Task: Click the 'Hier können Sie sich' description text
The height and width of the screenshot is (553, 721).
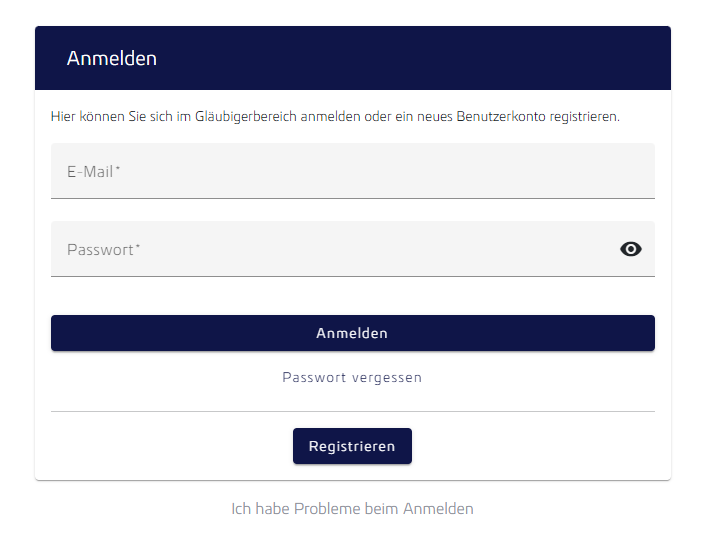Action: [x=335, y=117]
